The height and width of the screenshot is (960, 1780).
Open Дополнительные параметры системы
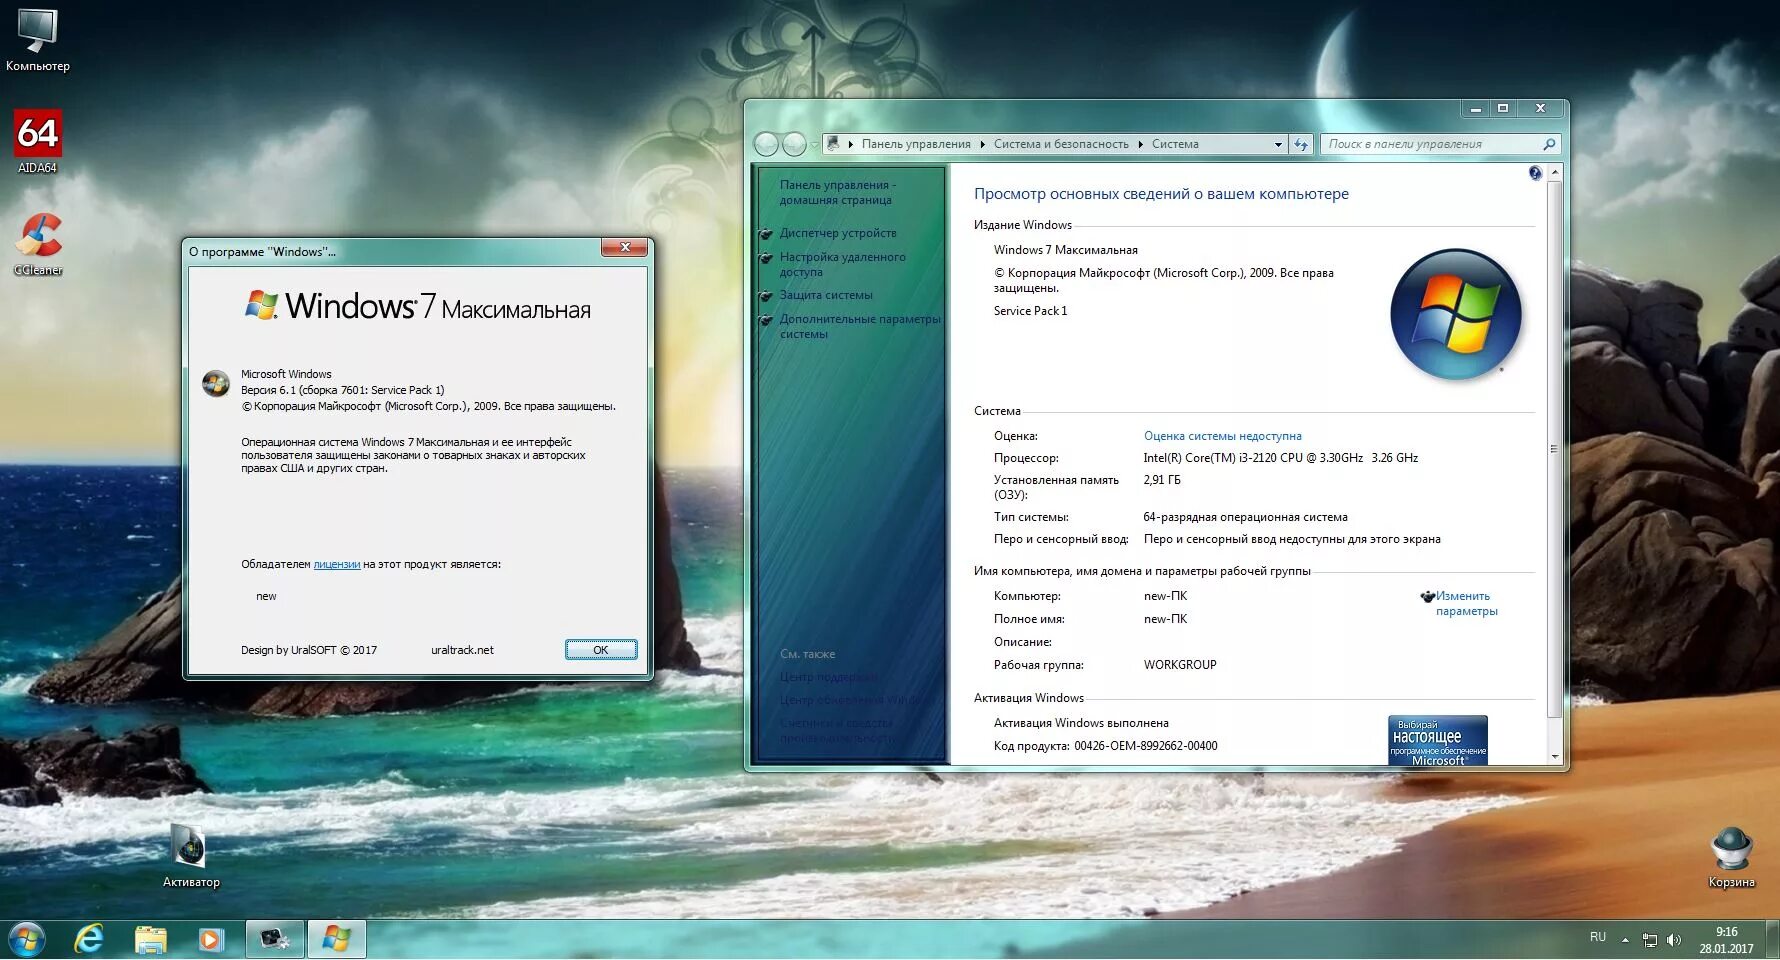[x=860, y=326]
